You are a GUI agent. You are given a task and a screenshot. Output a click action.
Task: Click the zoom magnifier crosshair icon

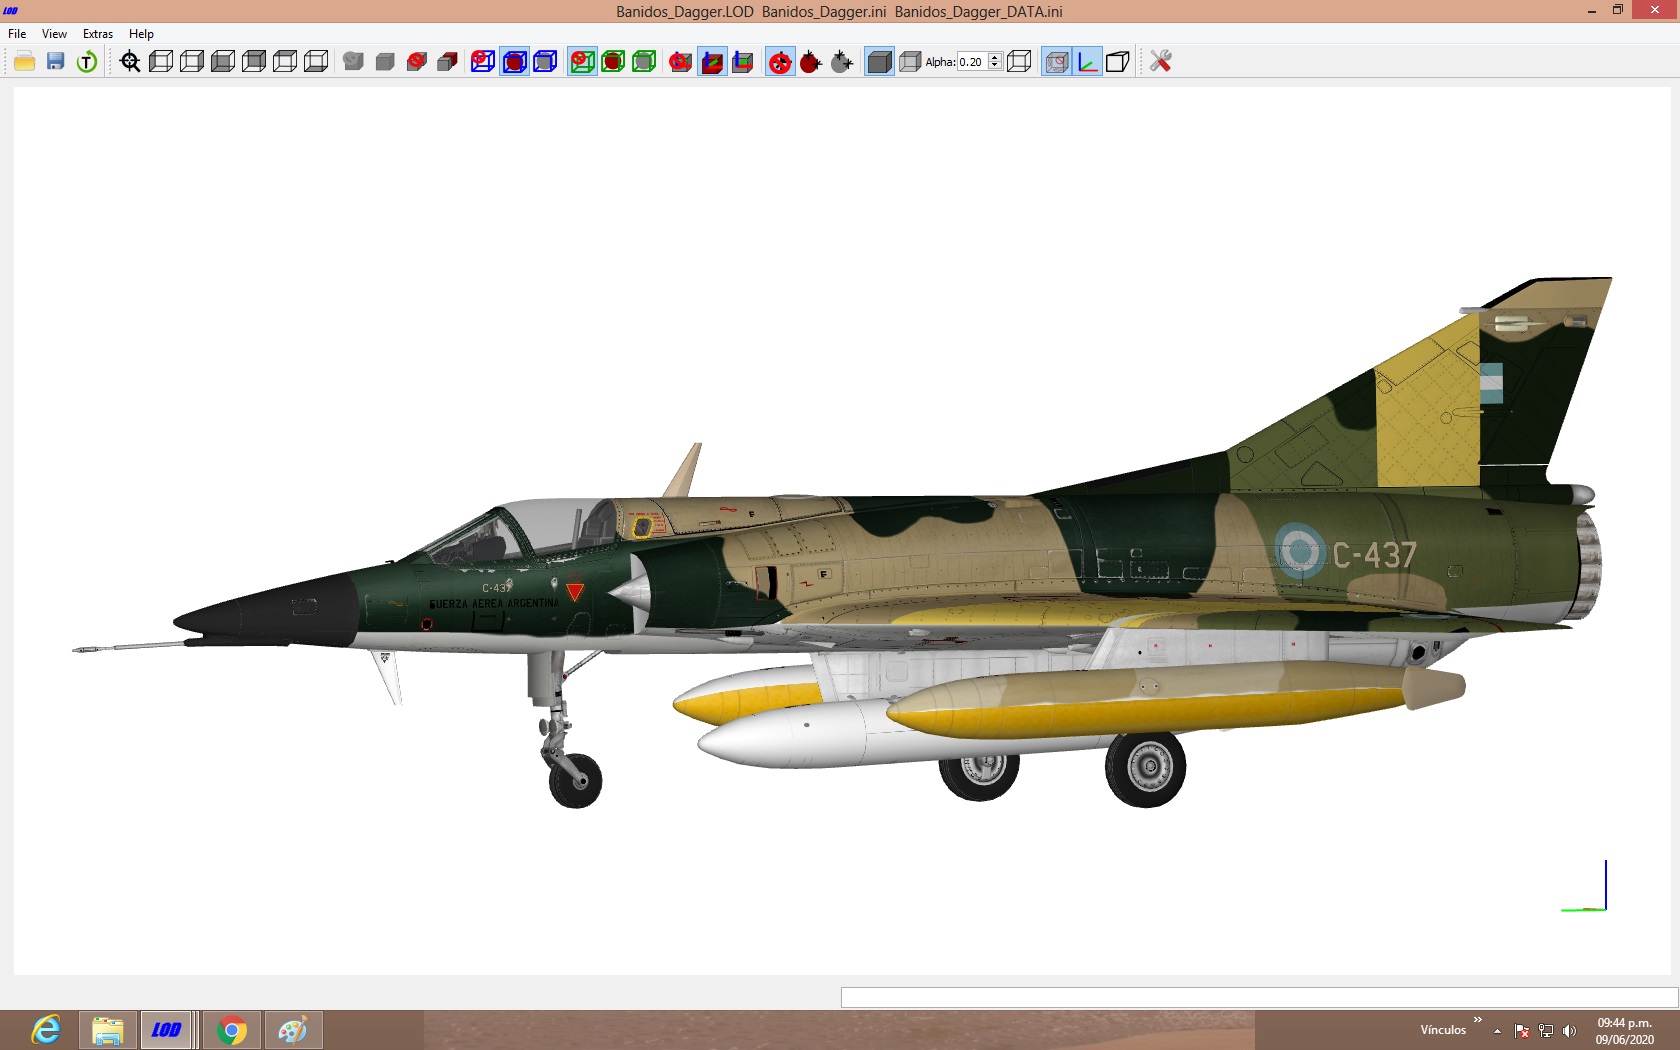[x=130, y=62]
